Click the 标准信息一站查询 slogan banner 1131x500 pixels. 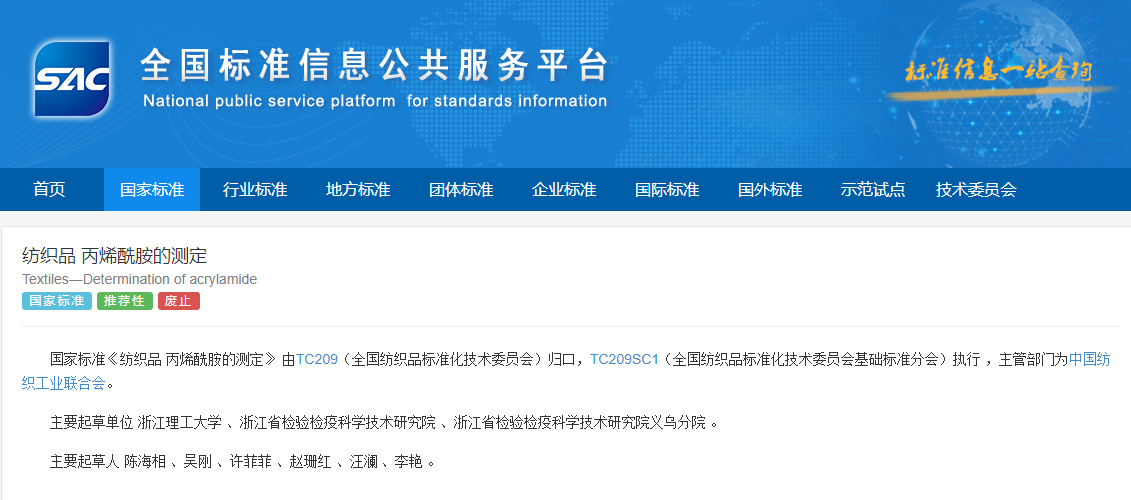[997, 72]
